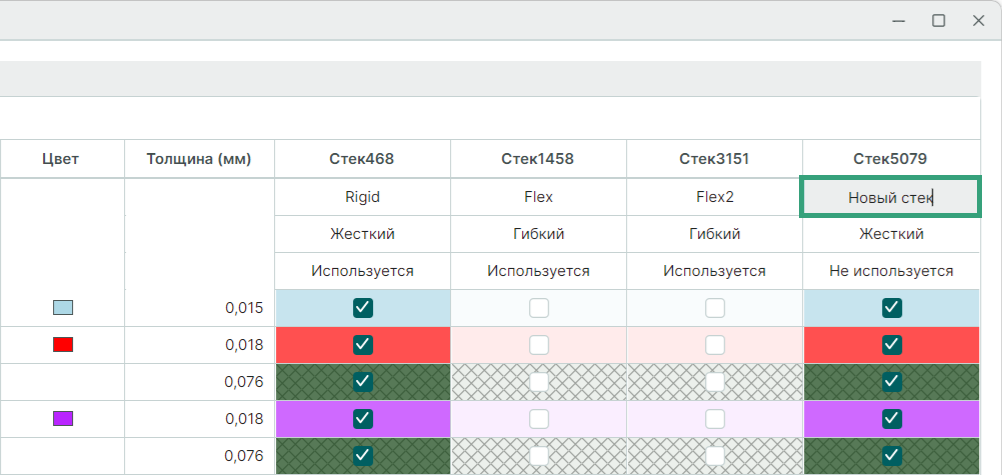Click the red color swatch
1002x475 pixels.
click(62, 345)
